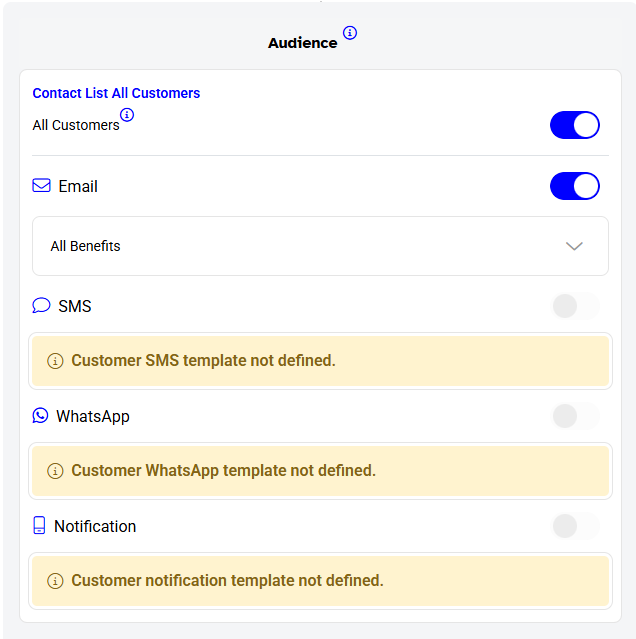Image resolution: width=636 pixels, height=639 pixels.
Task: Click the Notification phone icon
Action: [x=40, y=526]
